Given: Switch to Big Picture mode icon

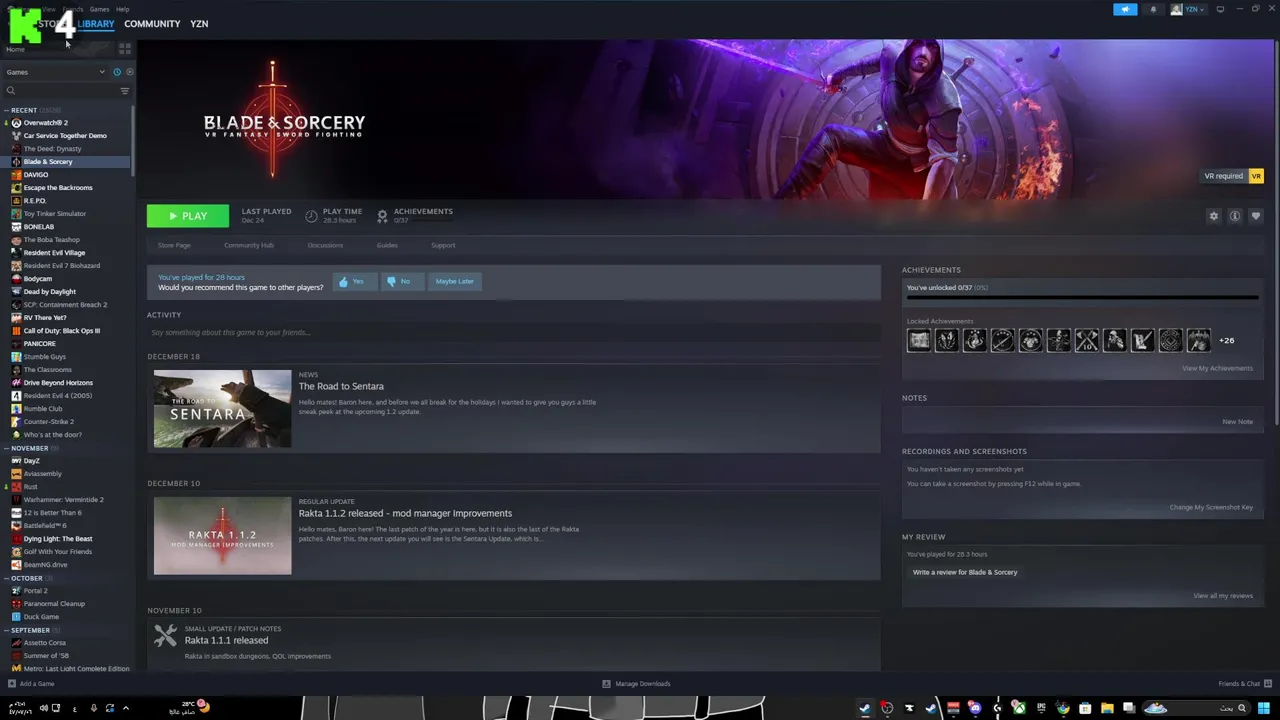Looking at the screenshot, I should point(1220,9).
